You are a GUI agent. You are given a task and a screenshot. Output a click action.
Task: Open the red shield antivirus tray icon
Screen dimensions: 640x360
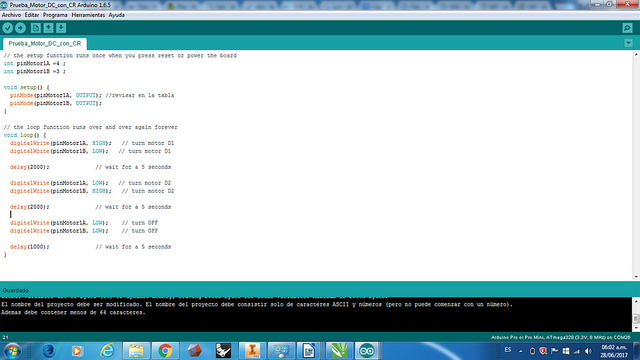pos(543,351)
